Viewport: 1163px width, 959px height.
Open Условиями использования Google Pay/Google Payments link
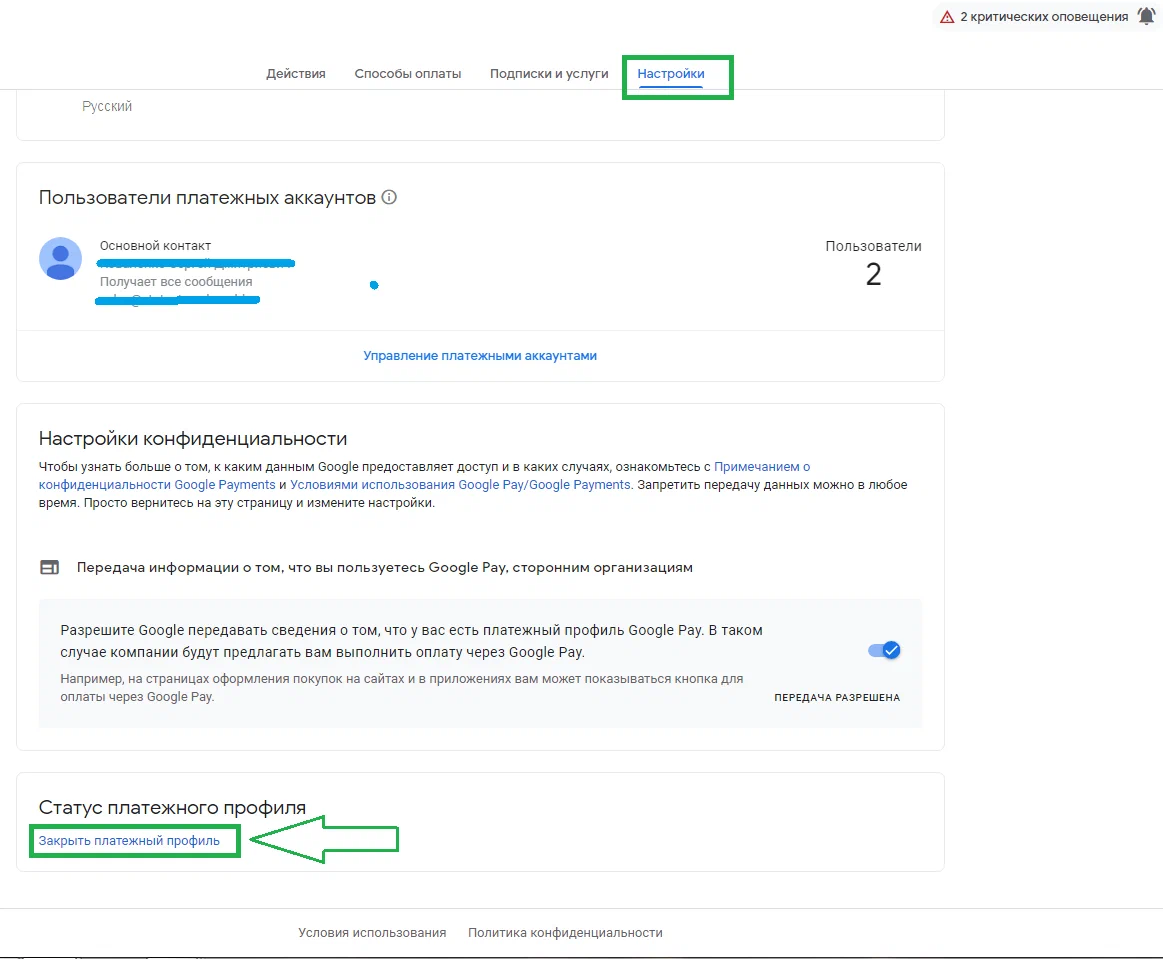[x=460, y=485]
